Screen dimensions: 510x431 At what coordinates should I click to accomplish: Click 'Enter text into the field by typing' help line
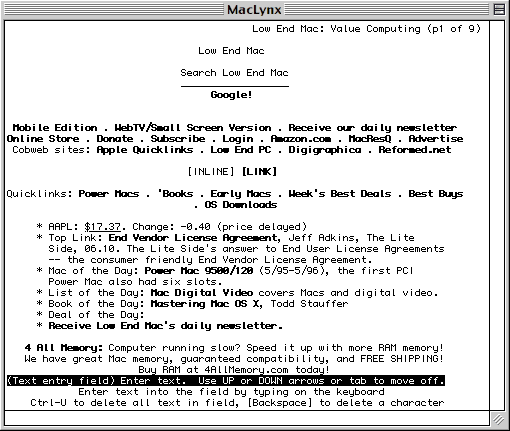click(232, 392)
